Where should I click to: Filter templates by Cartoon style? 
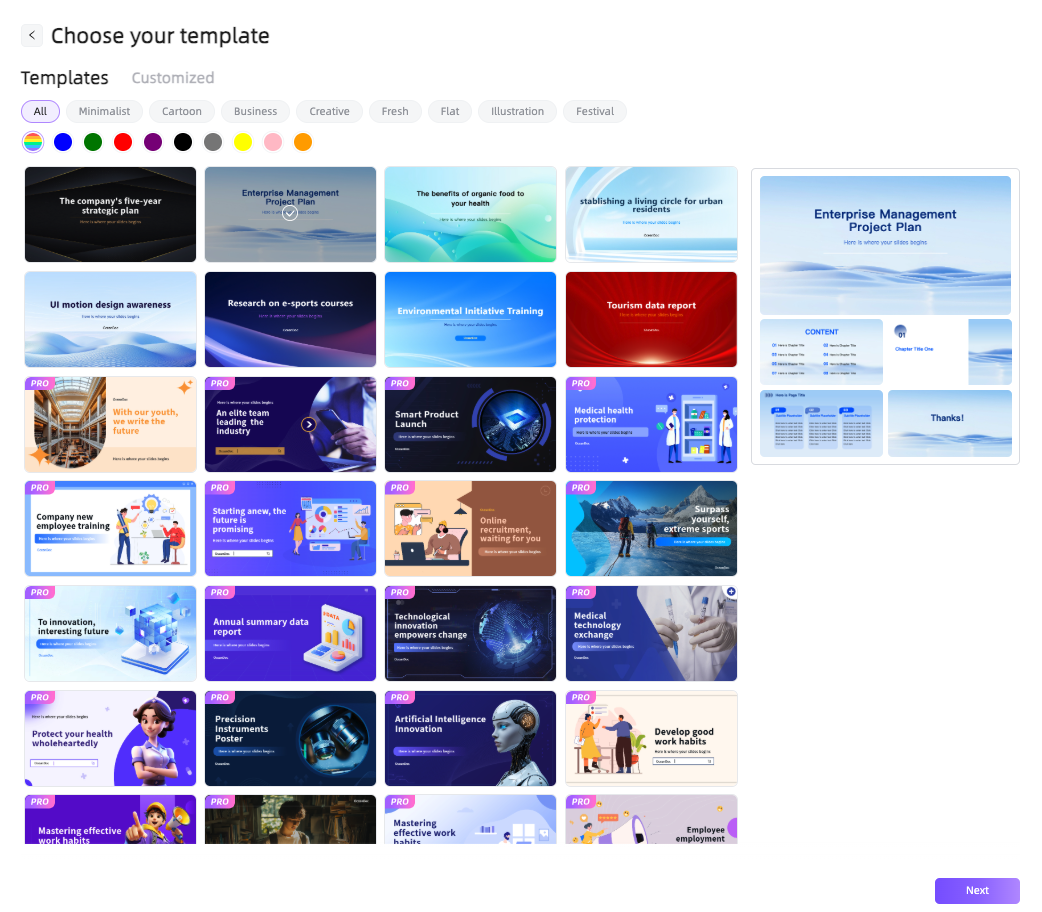[182, 111]
